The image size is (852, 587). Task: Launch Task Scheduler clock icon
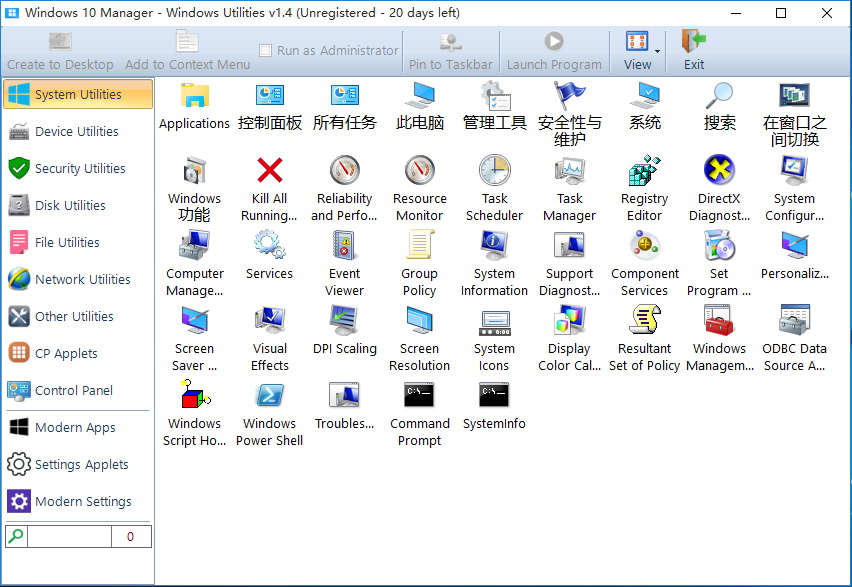click(x=494, y=170)
